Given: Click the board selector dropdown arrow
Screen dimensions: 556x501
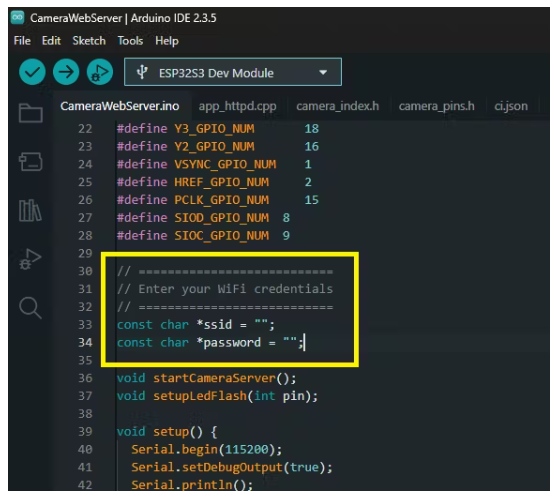Looking at the screenshot, I should pos(323,73).
